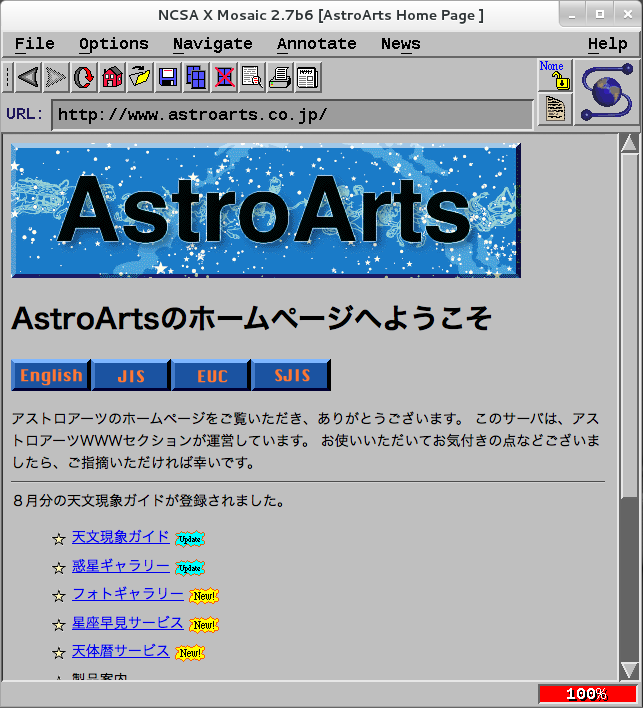Image resolution: width=643 pixels, height=708 pixels.
Task: Open the Navigate menu
Action: click(212, 44)
